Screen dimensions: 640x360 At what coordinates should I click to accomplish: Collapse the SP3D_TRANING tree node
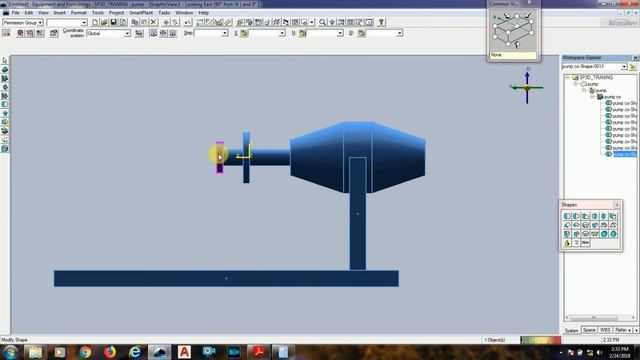[x=567, y=77]
